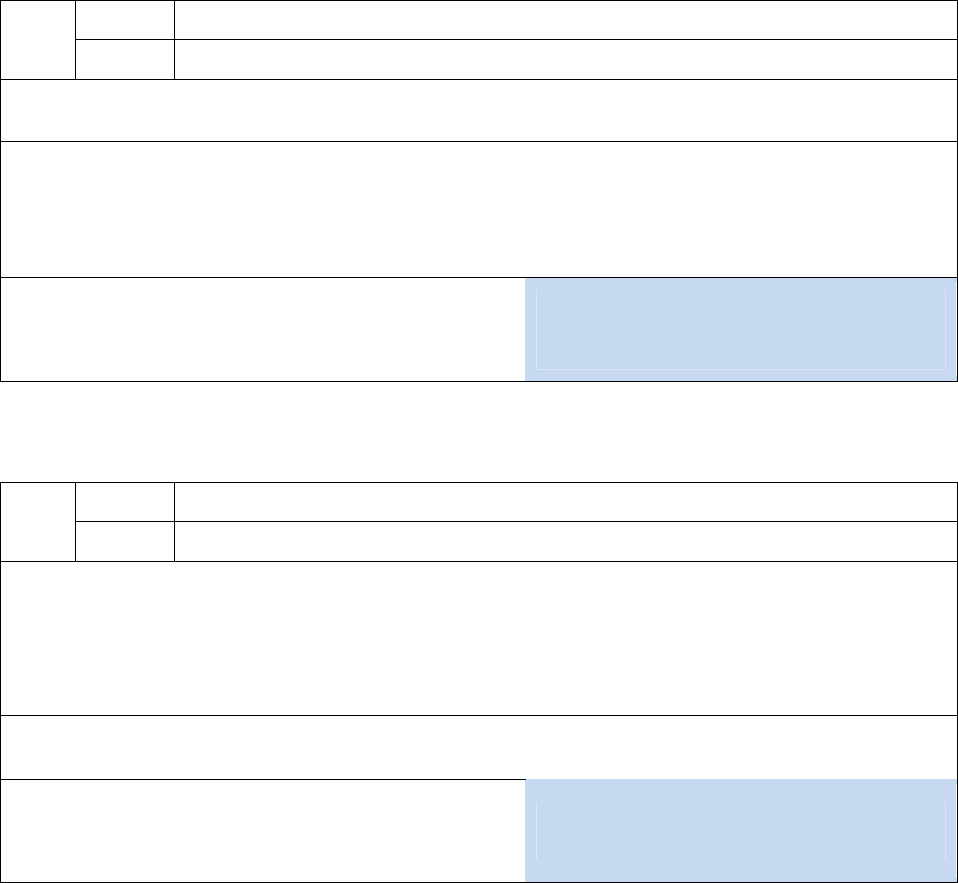958x883 pixels.
Task: Click the upper table's tall left corner cell
Action: (38, 40)
